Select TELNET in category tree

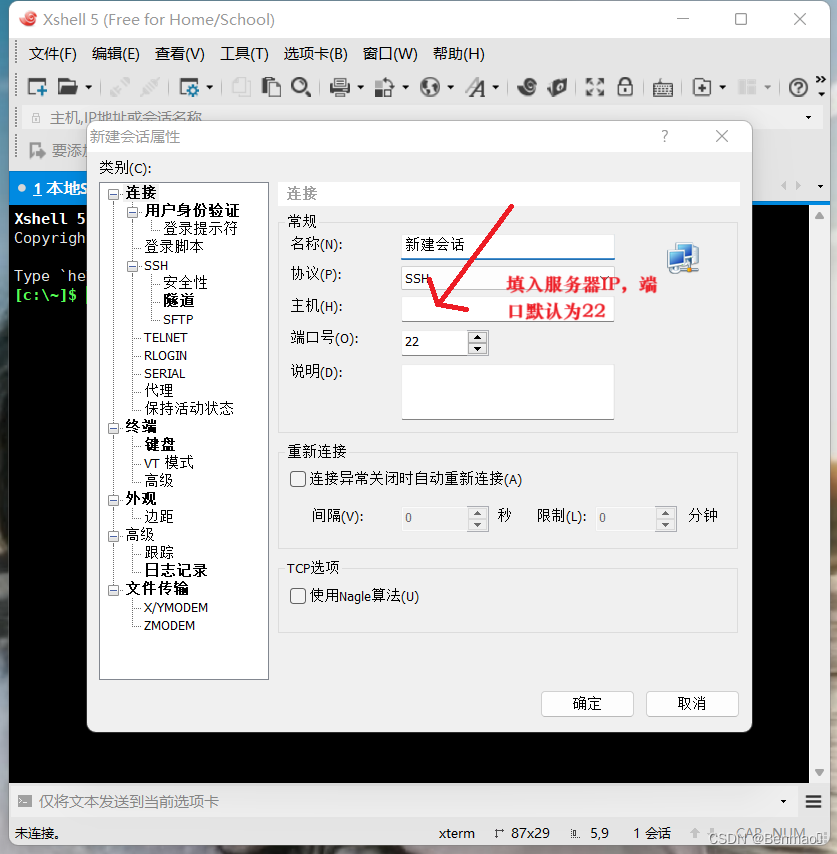tap(166, 338)
